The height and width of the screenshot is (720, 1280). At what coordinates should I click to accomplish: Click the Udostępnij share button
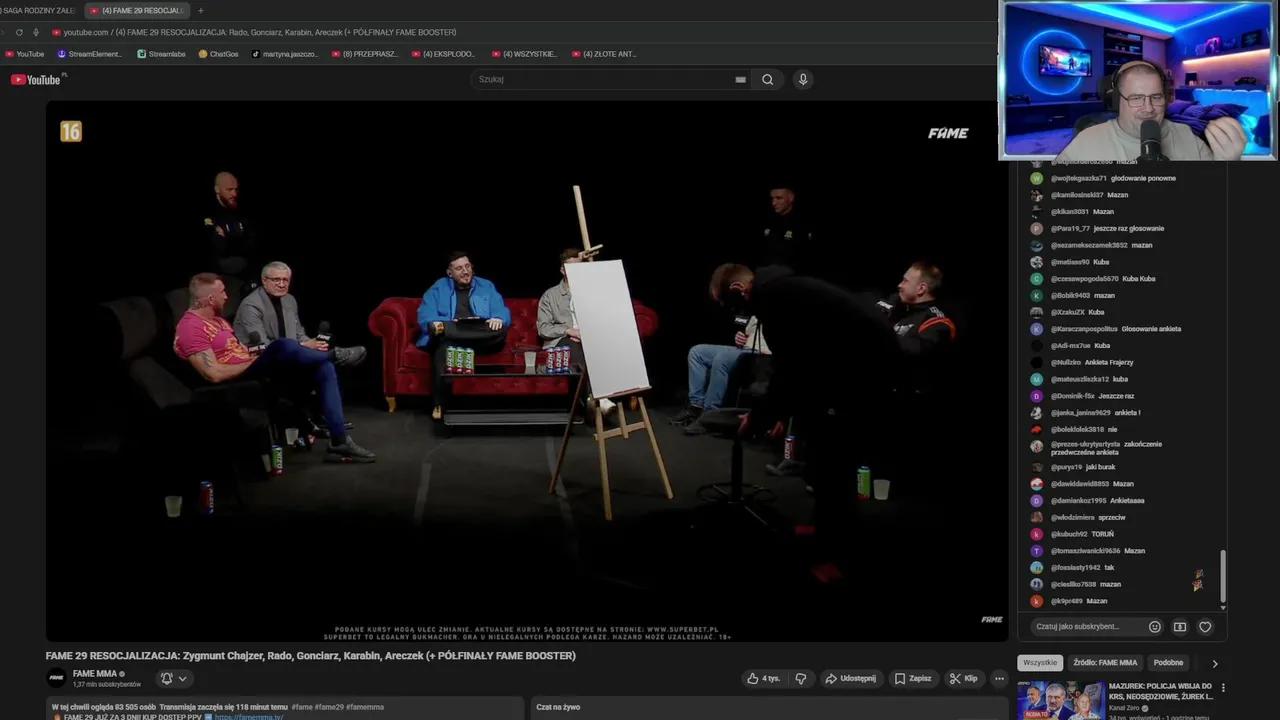tap(849, 678)
